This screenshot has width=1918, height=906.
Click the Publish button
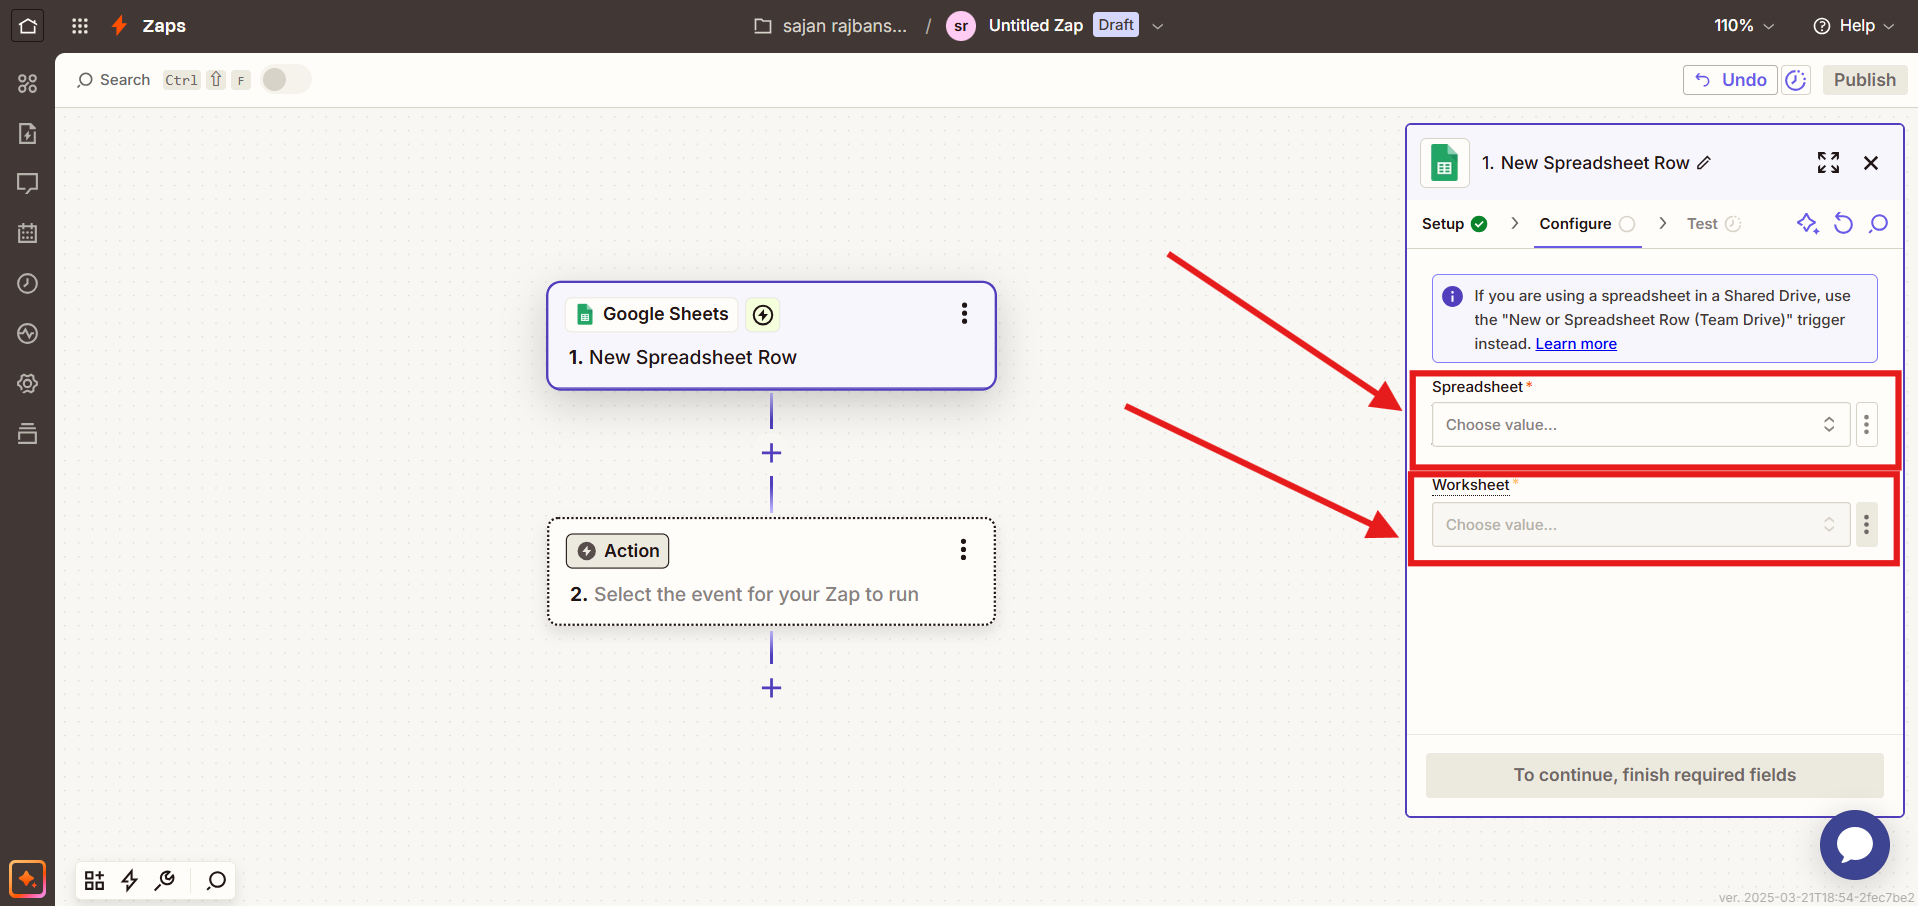click(x=1865, y=80)
